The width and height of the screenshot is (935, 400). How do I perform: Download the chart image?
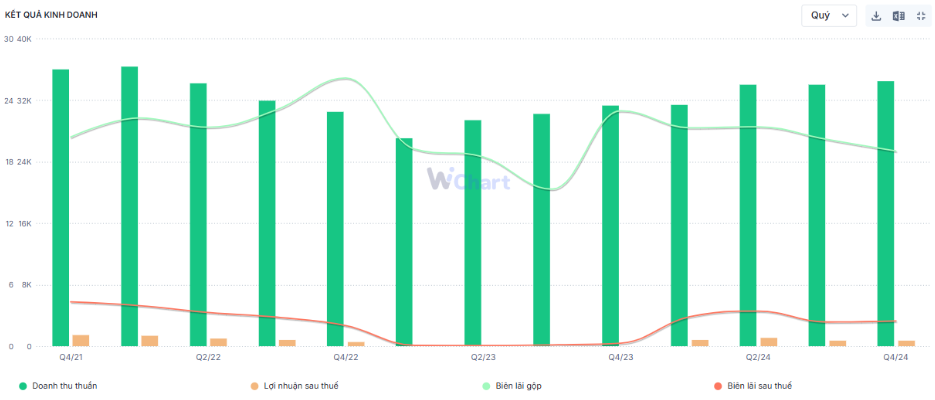click(x=876, y=16)
